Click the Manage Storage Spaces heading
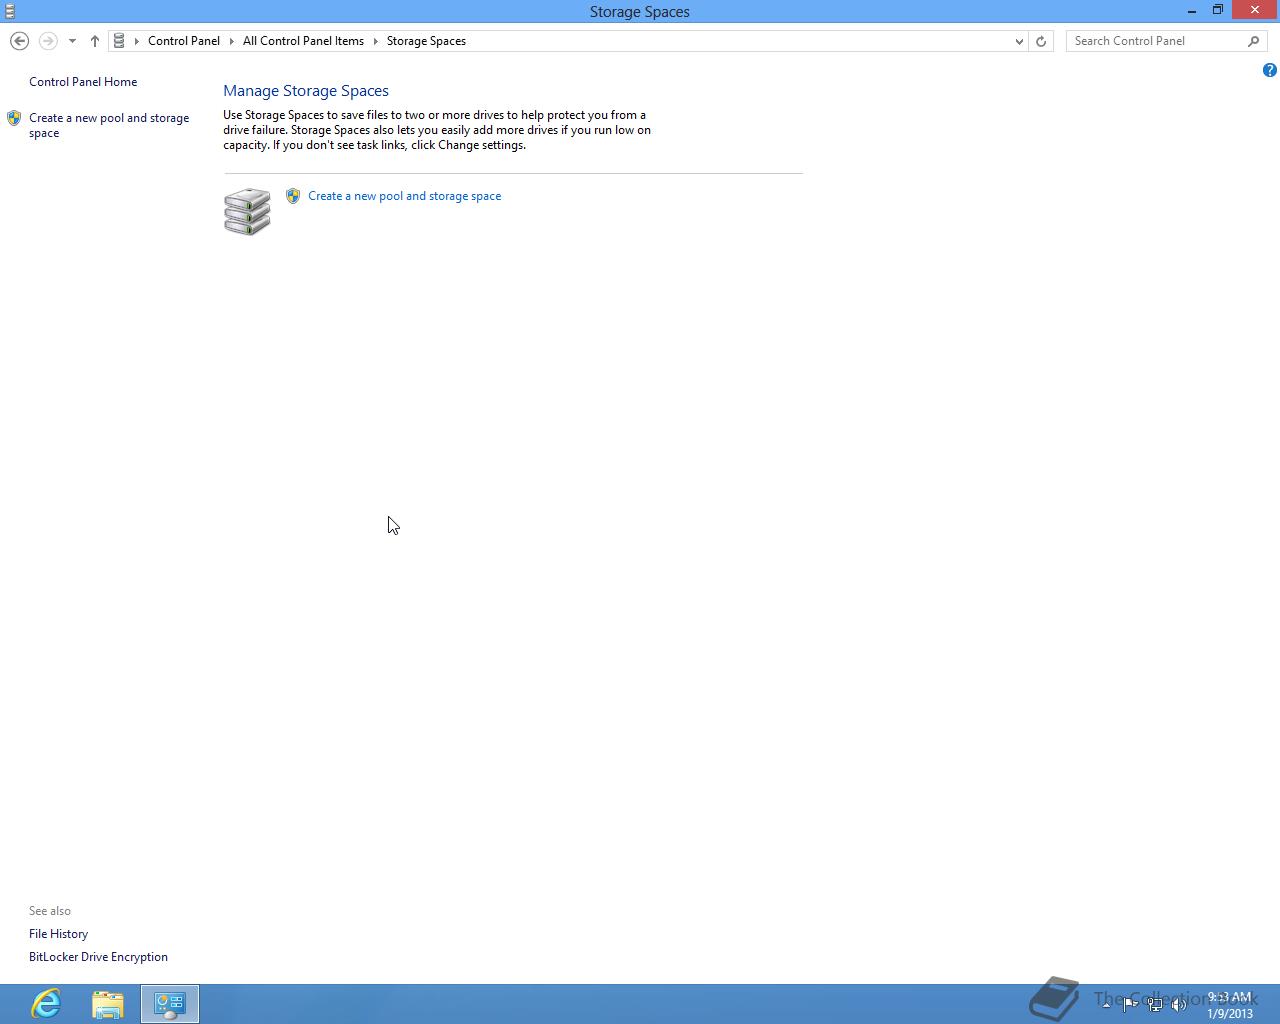 (x=306, y=91)
